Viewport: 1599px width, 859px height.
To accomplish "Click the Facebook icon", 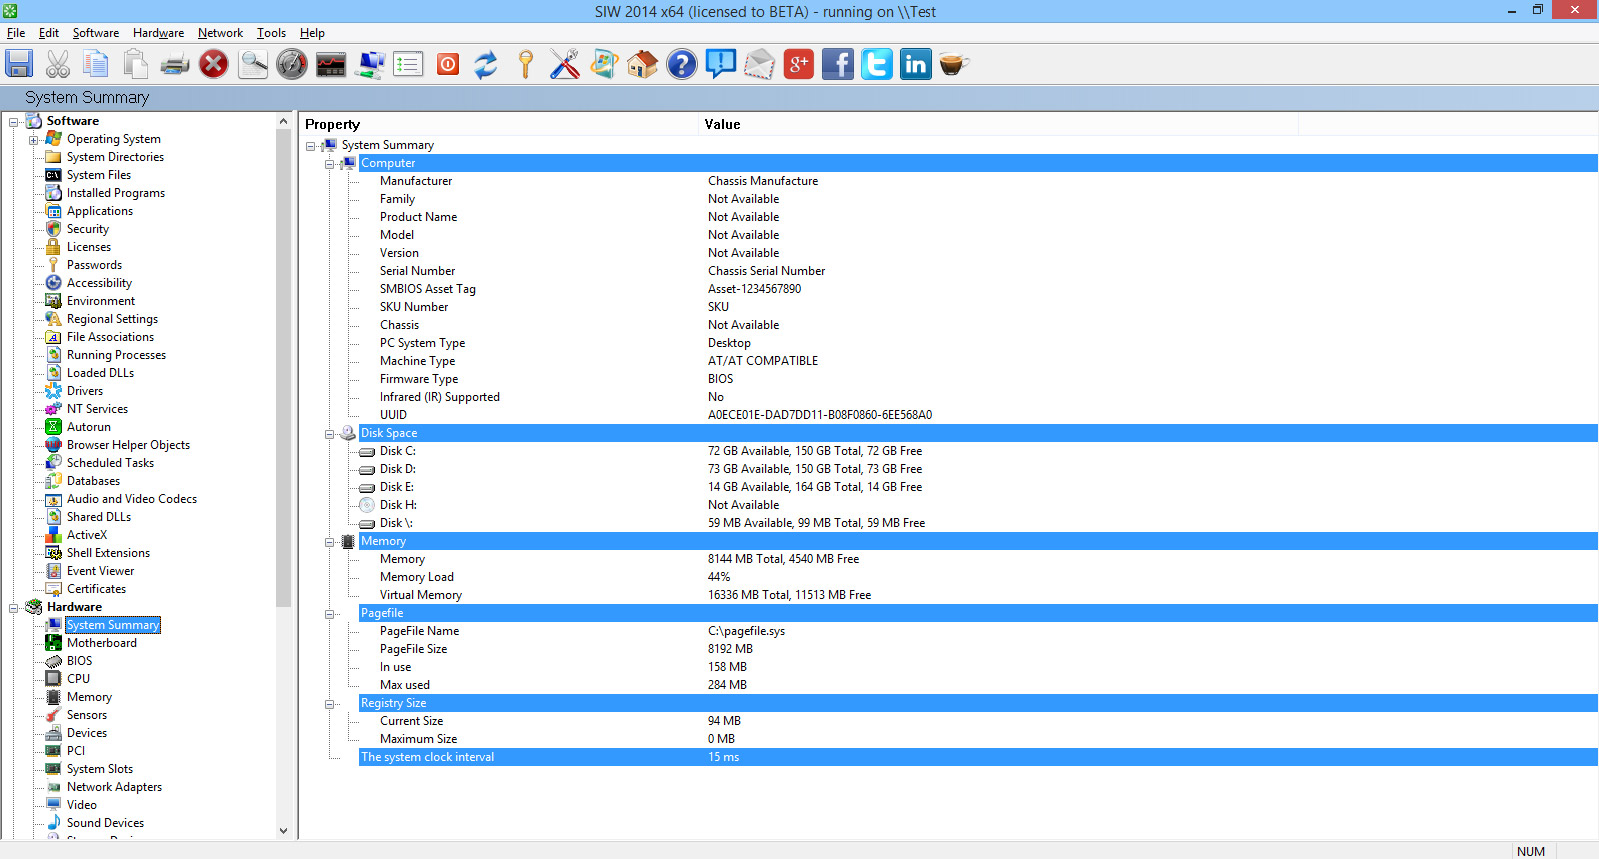I will 837,64.
